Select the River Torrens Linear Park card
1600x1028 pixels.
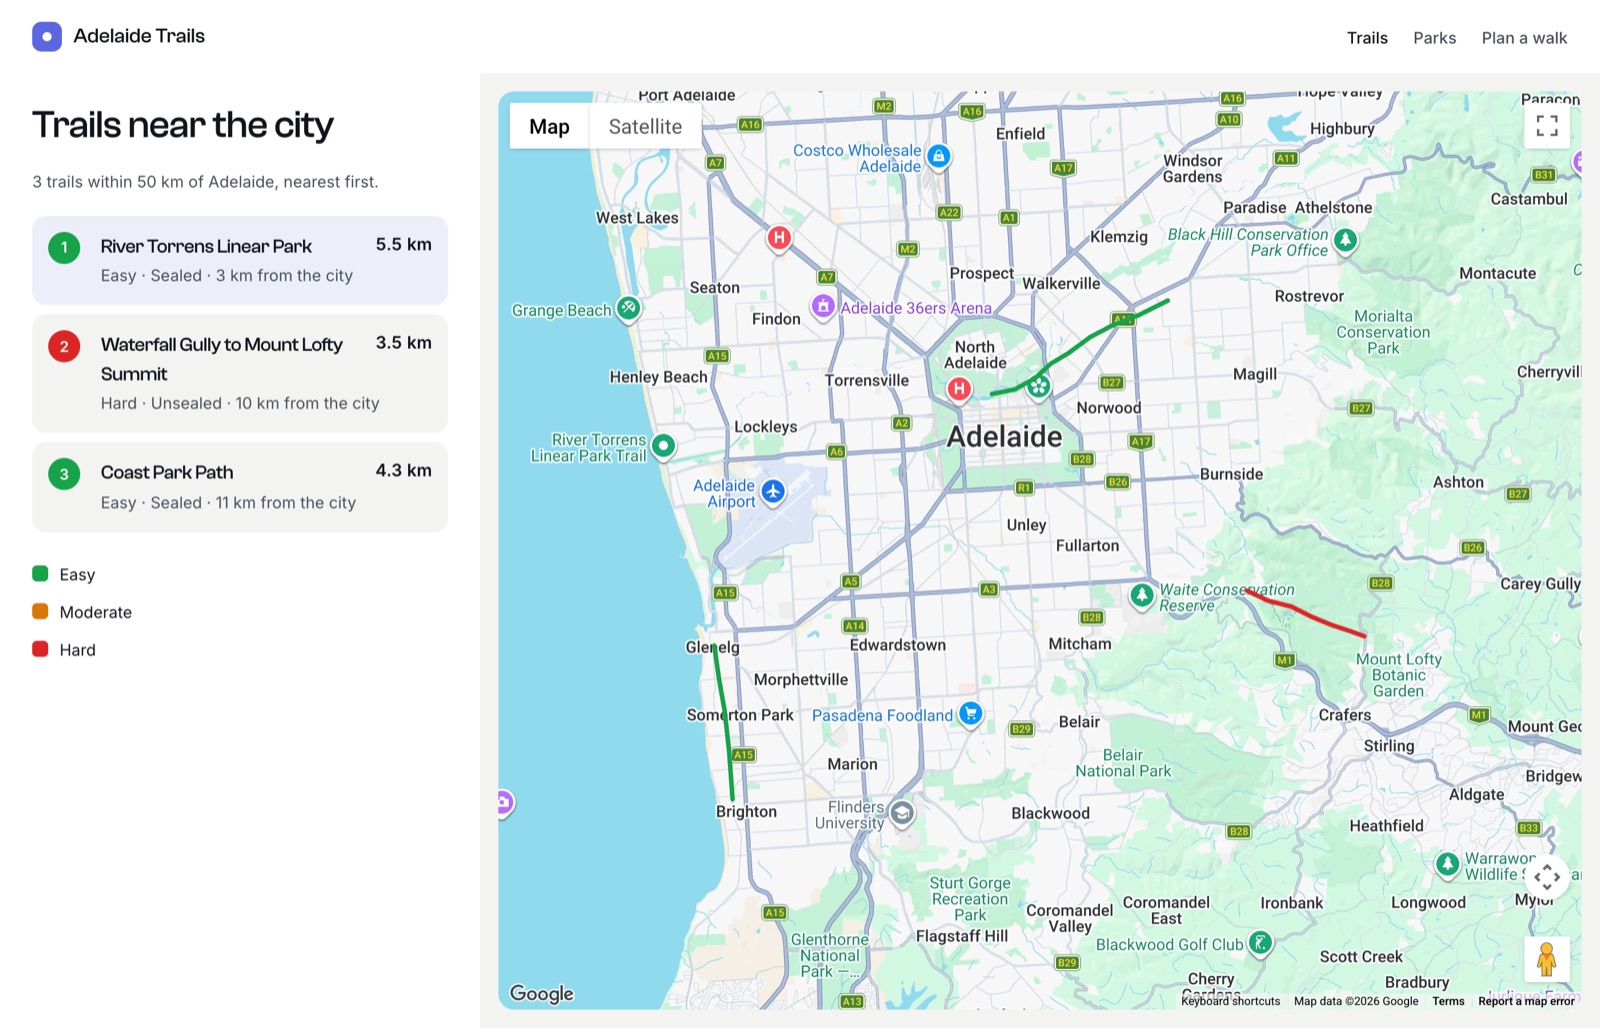point(240,260)
